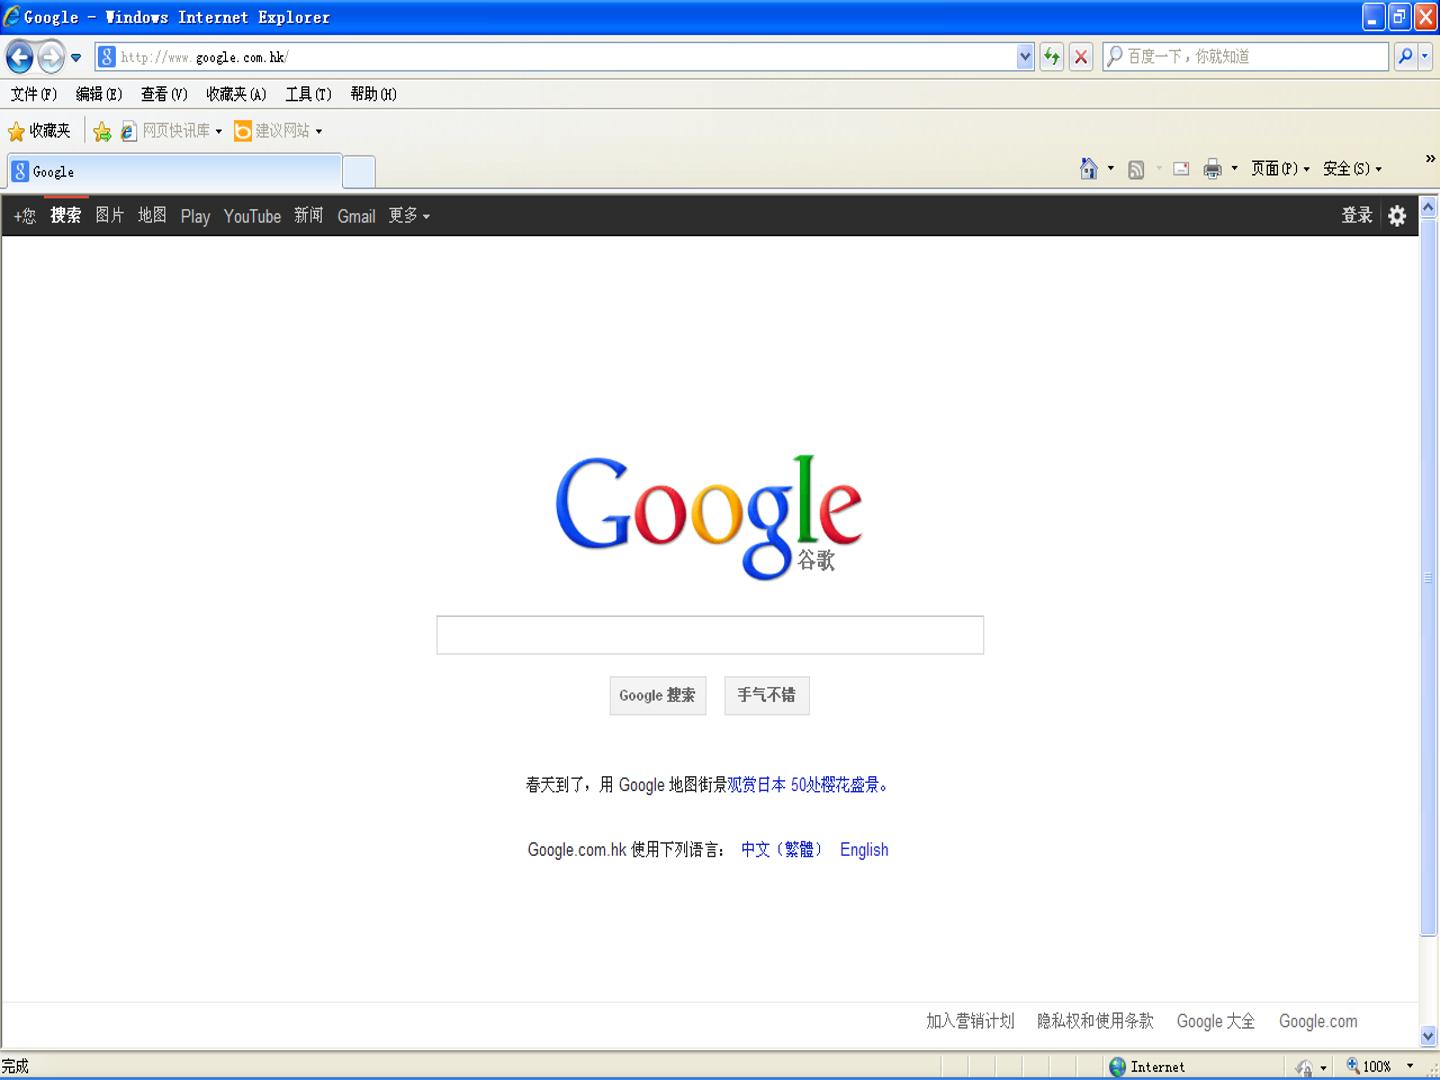Image resolution: width=1440 pixels, height=1080 pixels.
Task: Click the Google 谷歌 logo
Action: [709, 516]
